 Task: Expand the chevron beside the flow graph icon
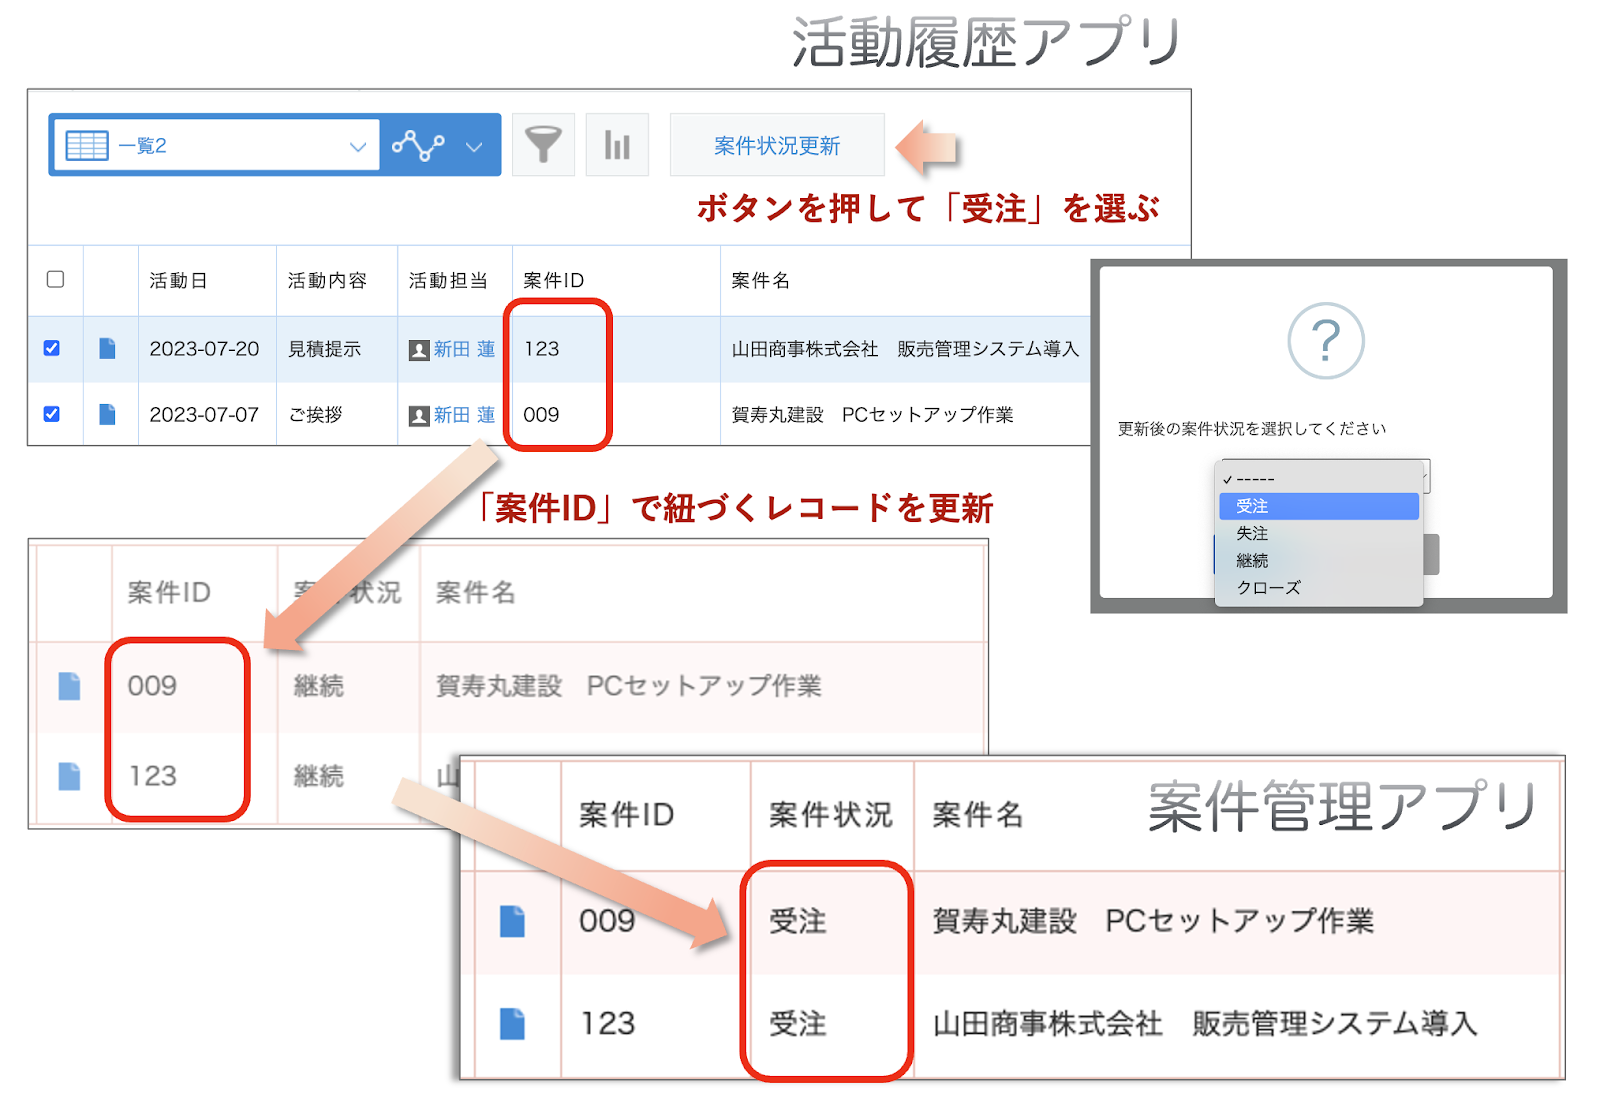[474, 146]
